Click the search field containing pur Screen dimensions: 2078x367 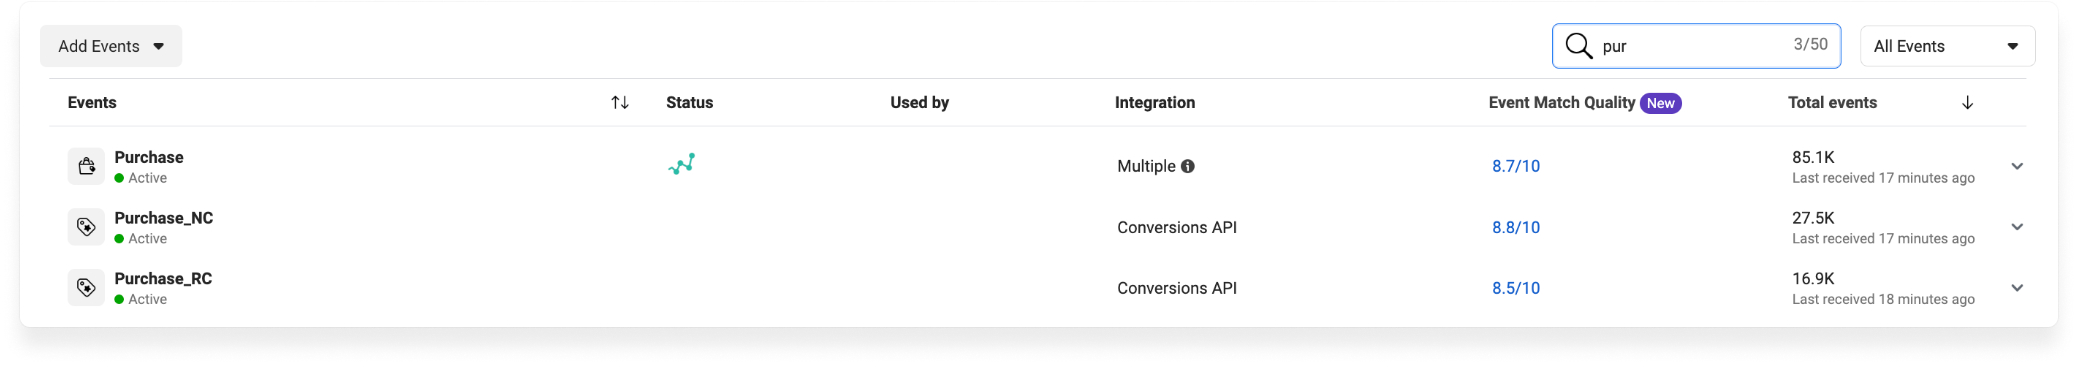[x=1696, y=46]
